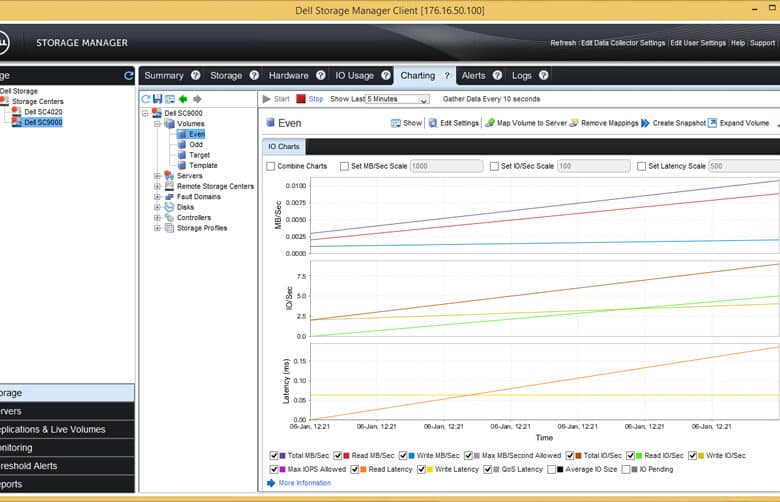Uncheck Total MB/Sec in the legend

tap(274, 455)
